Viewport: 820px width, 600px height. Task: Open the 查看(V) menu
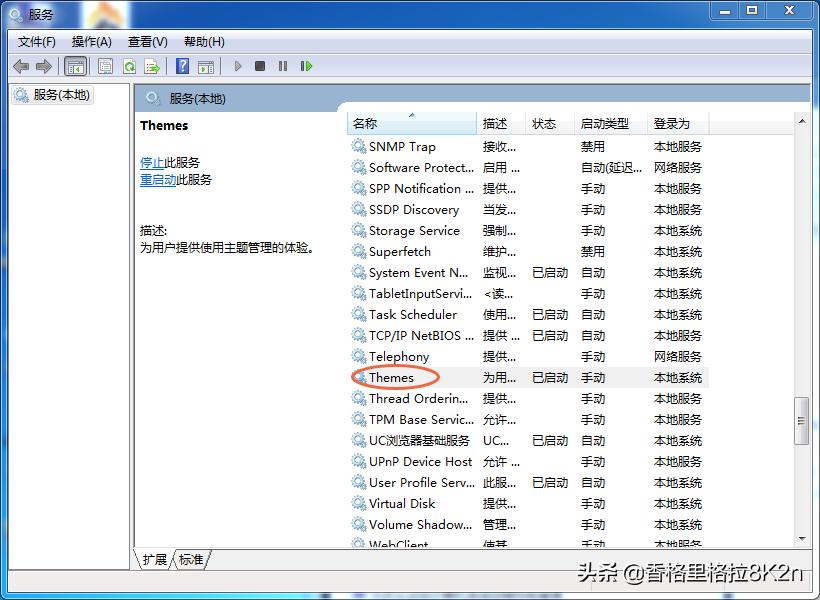coord(146,41)
